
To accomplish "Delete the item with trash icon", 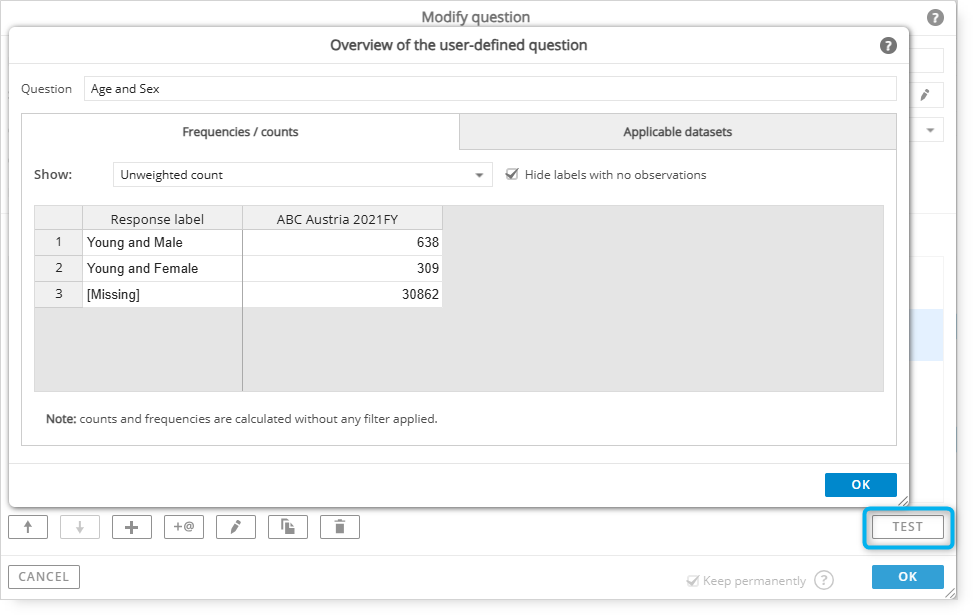I will coord(339,527).
